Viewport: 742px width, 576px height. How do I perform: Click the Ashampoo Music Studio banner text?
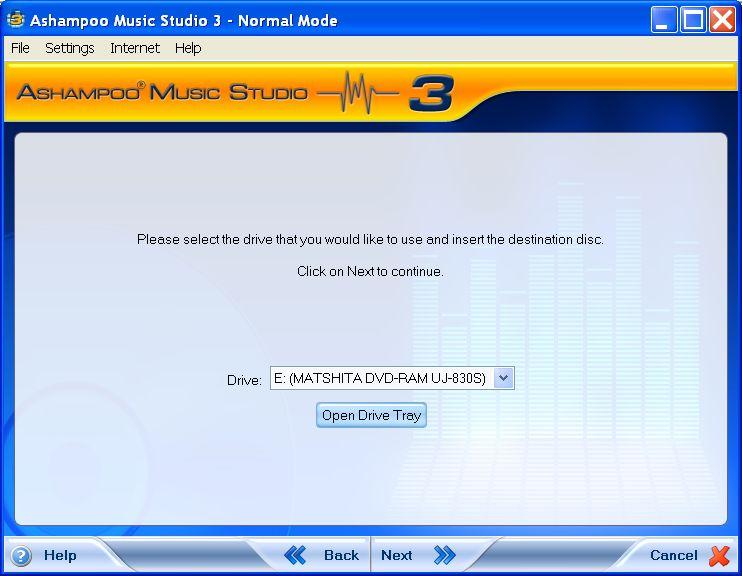162,93
